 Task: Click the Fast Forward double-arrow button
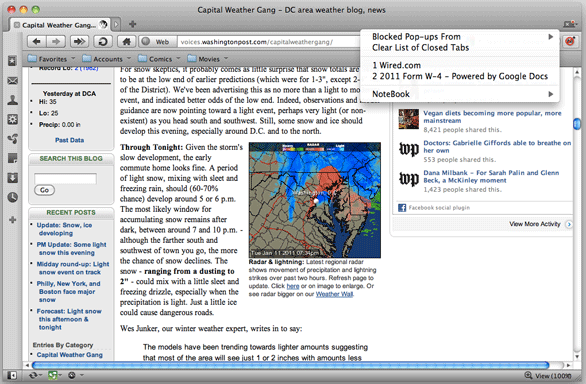[x=79, y=42]
